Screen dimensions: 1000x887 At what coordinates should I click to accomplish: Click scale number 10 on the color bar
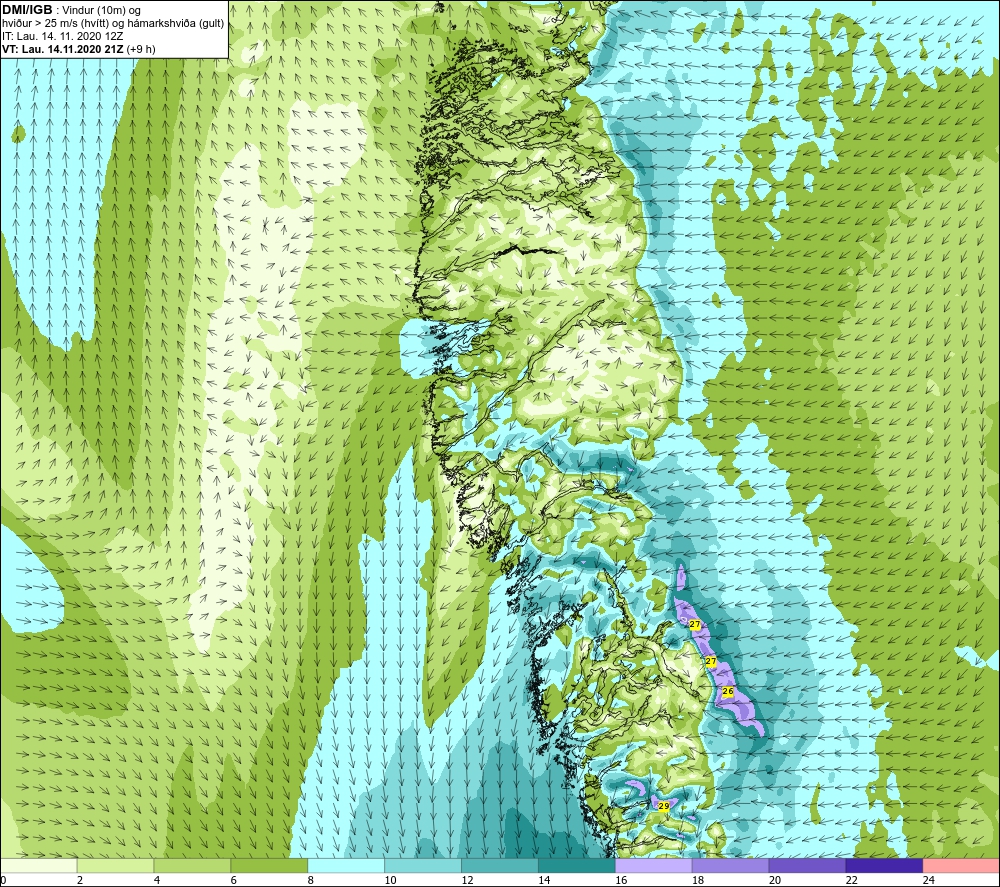[x=390, y=880]
